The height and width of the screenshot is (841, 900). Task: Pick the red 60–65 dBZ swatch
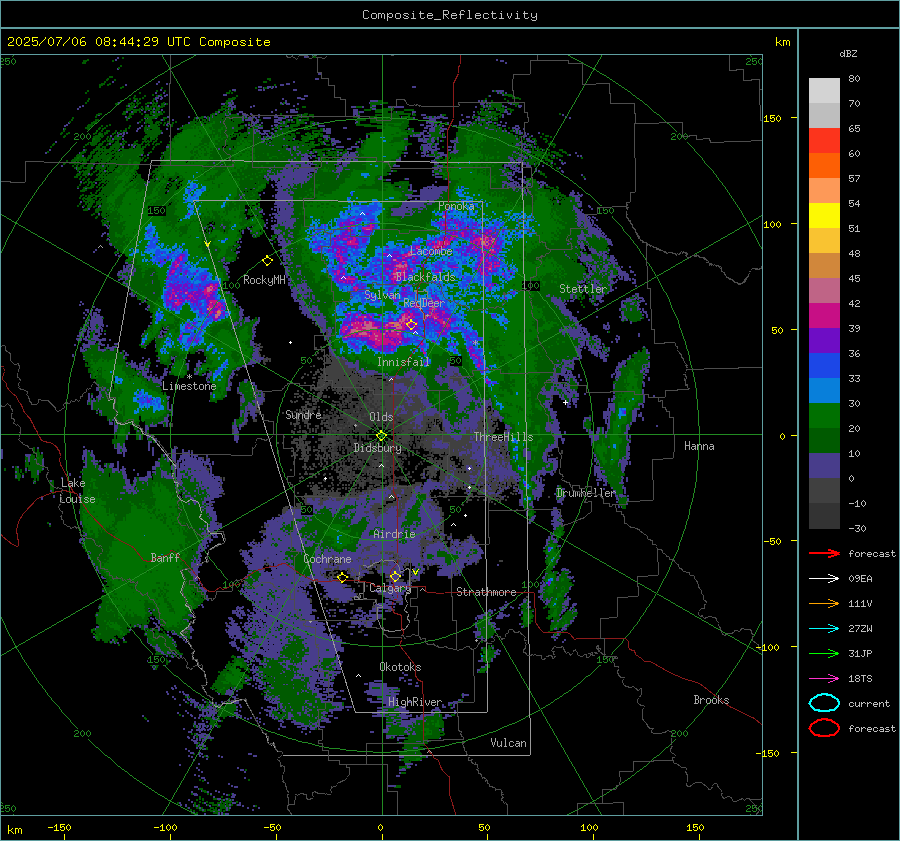pos(824,141)
